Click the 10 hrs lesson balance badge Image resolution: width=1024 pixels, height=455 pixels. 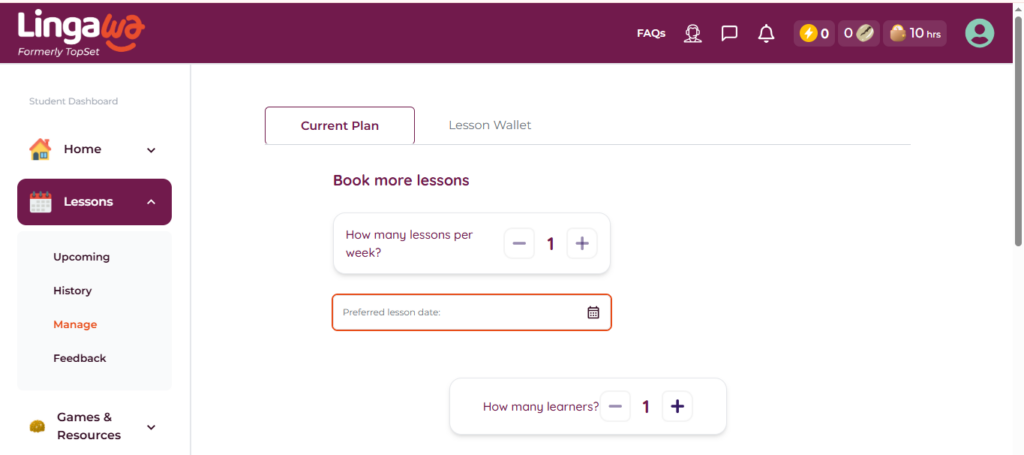pyautogui.click(x=914, y=34)
